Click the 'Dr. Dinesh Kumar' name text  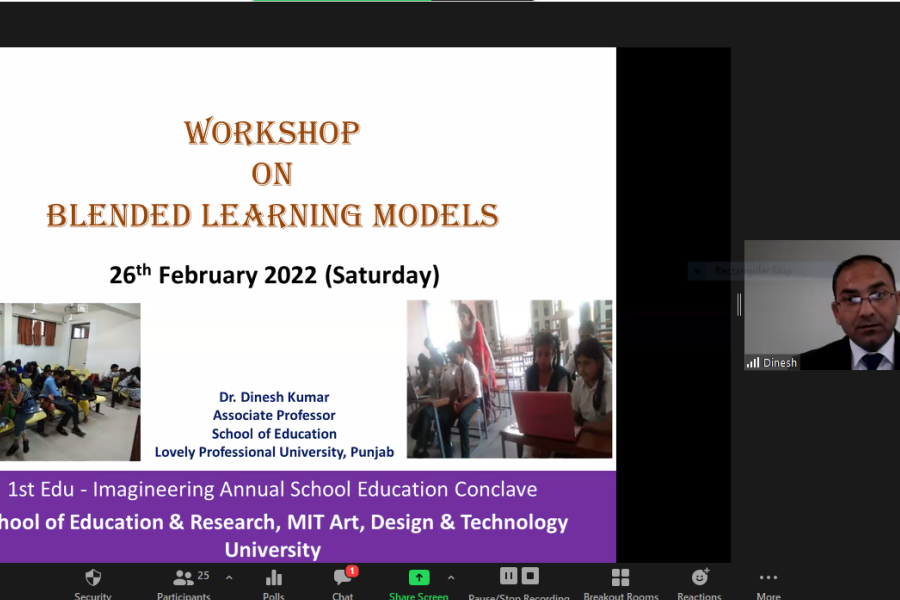274,397
